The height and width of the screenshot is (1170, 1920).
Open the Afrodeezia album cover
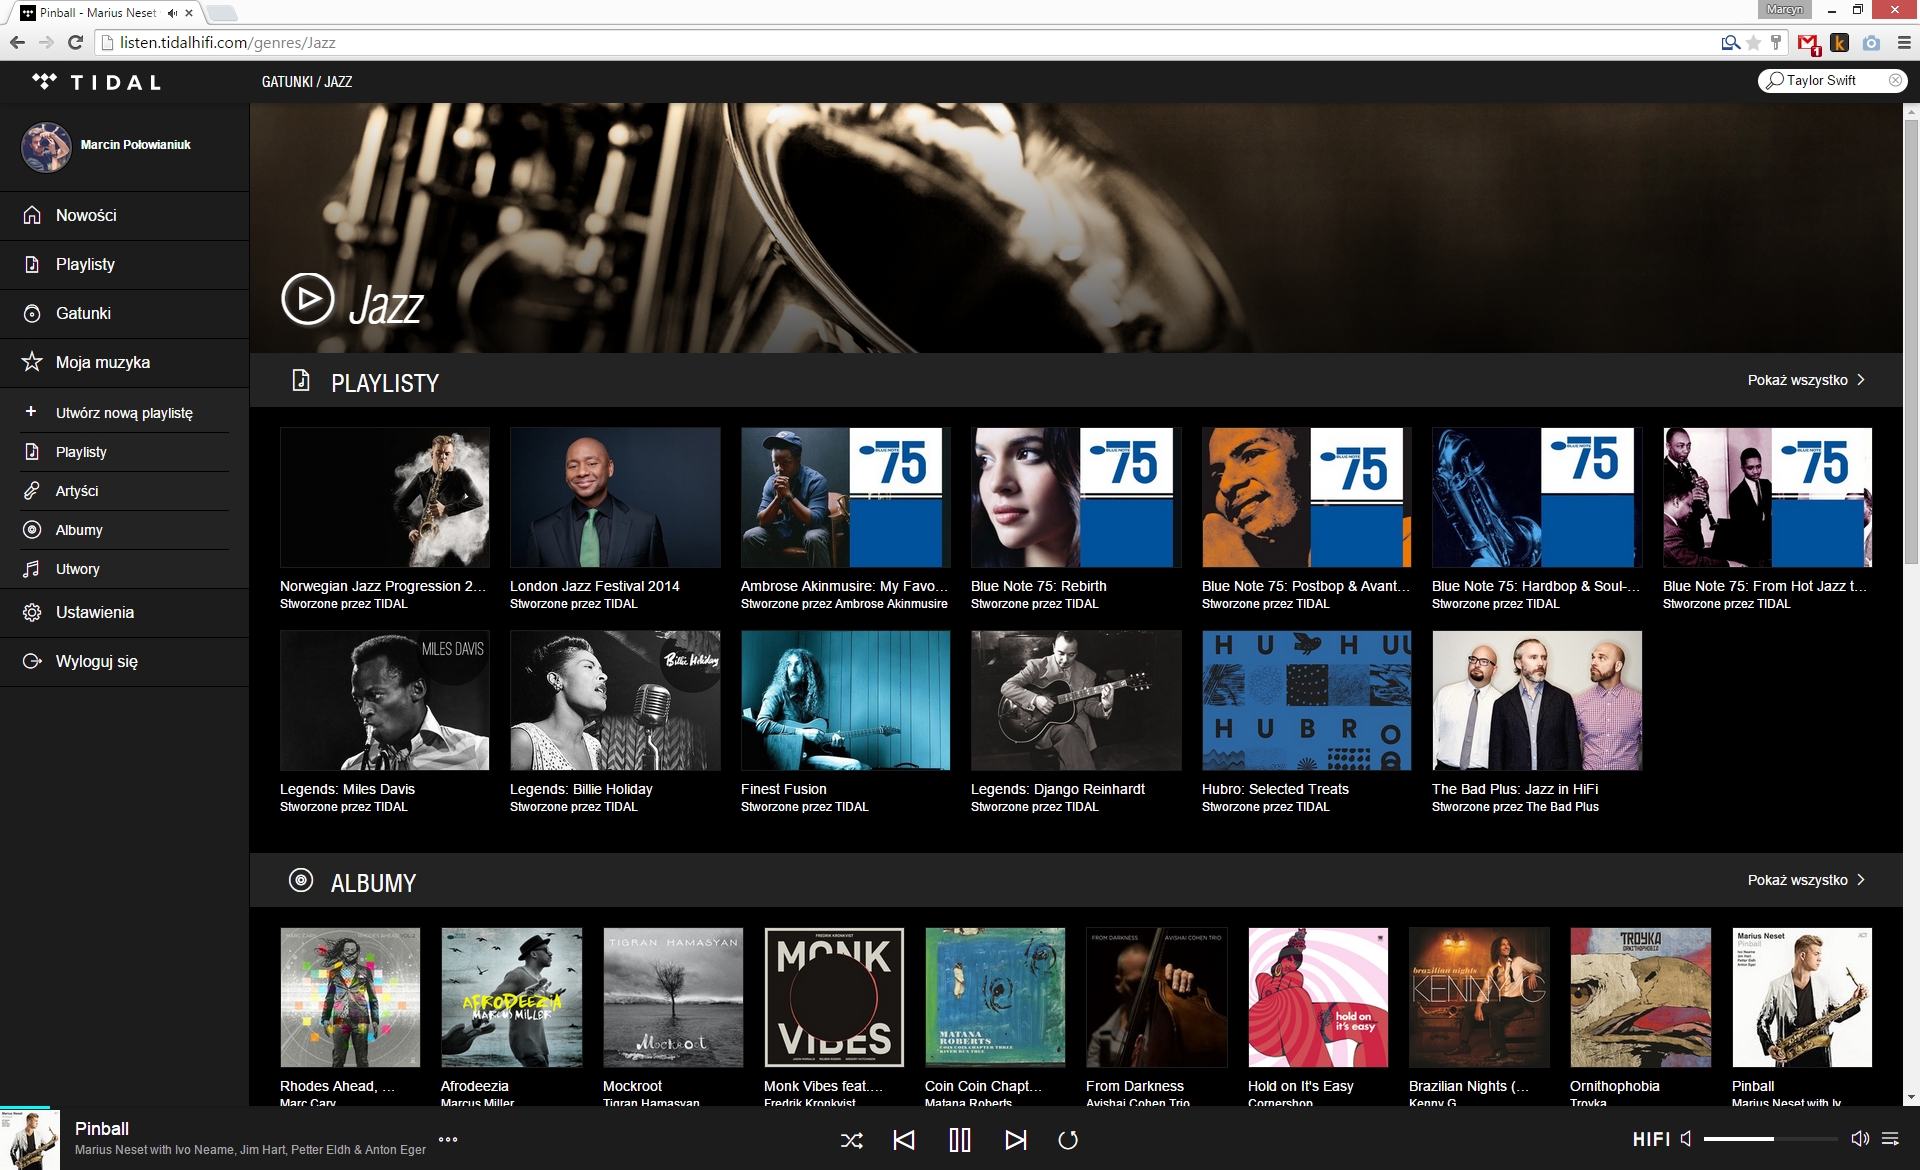[x=511, y=998]
